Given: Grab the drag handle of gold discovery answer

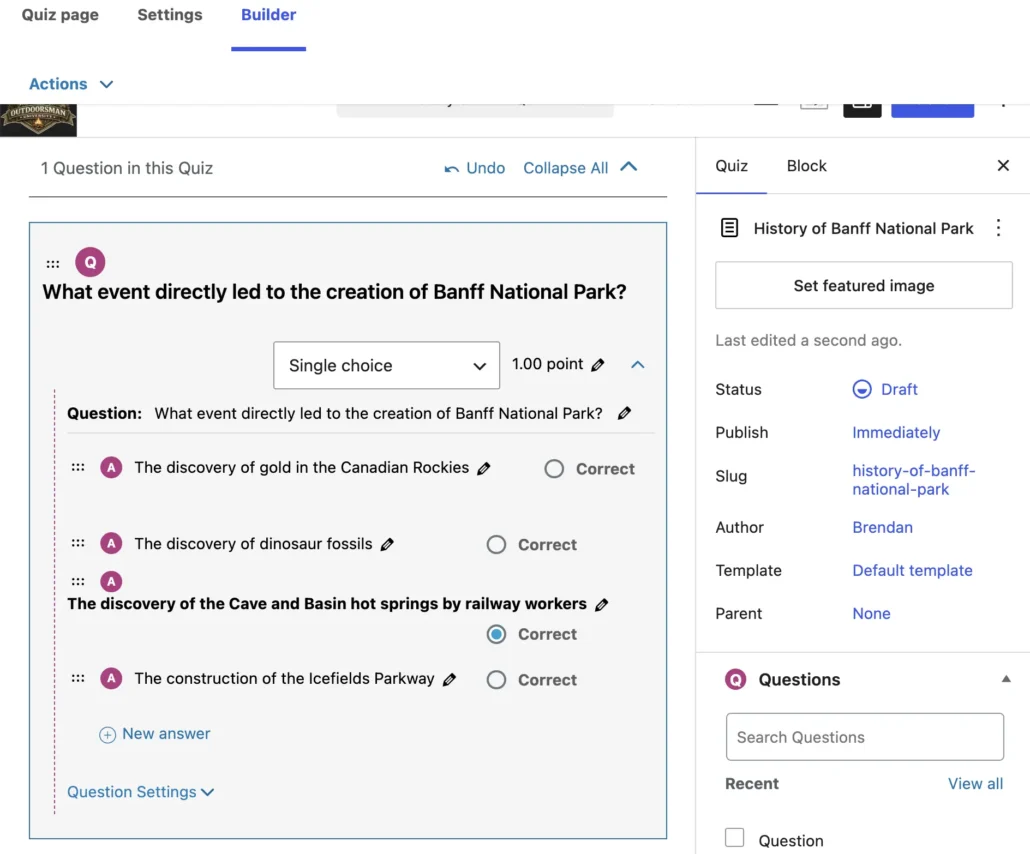Looking at the screenshot, I should pos(78,468).
